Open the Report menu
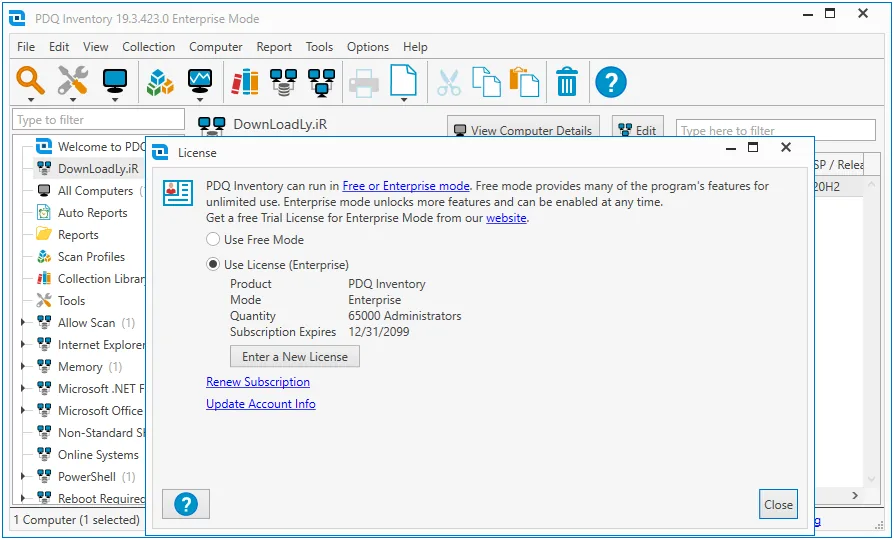The image size is (894, 540). coord(274,47)
